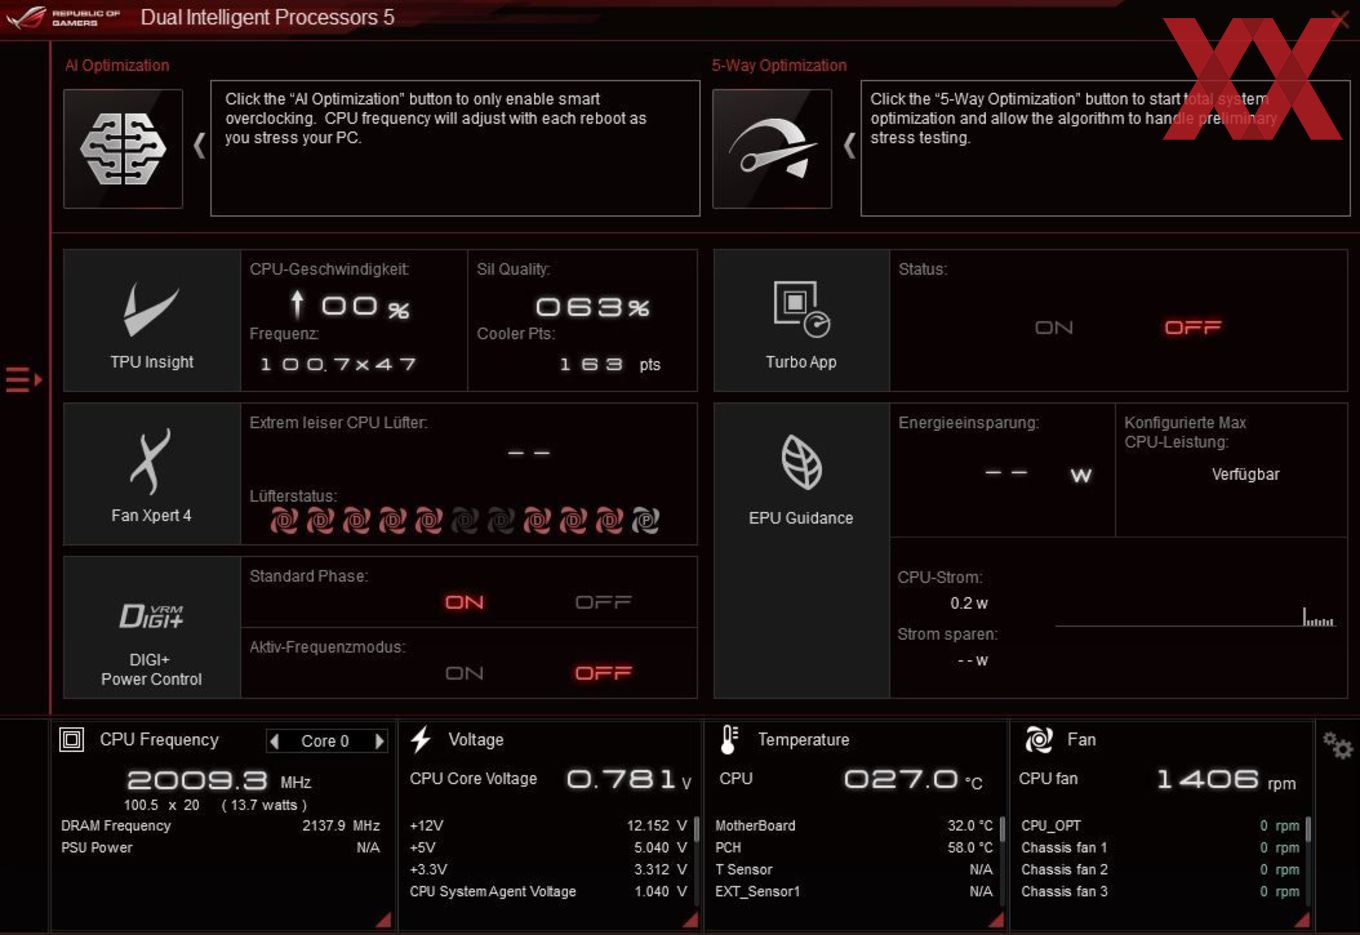Click the +12V voltage row
The image size is (1360, 935).
[548, 826]
